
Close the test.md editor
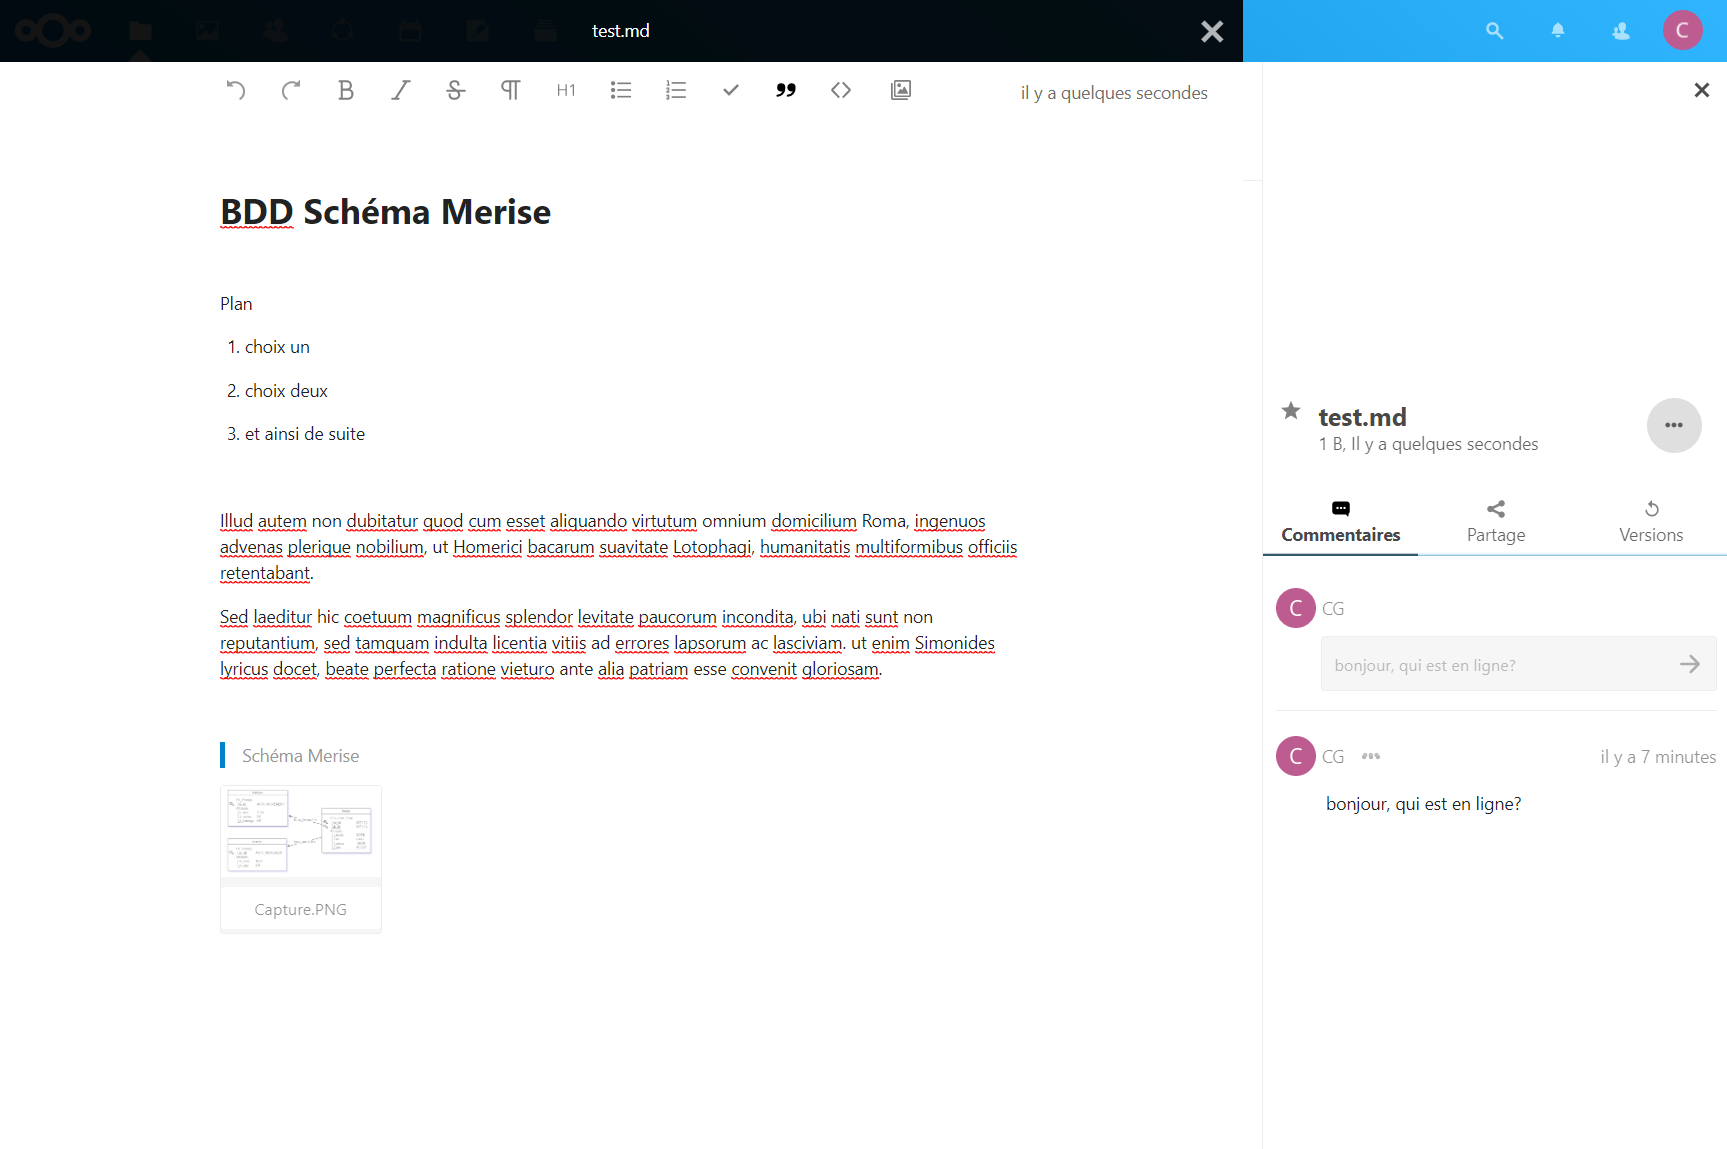click(x=1212, y=31)
